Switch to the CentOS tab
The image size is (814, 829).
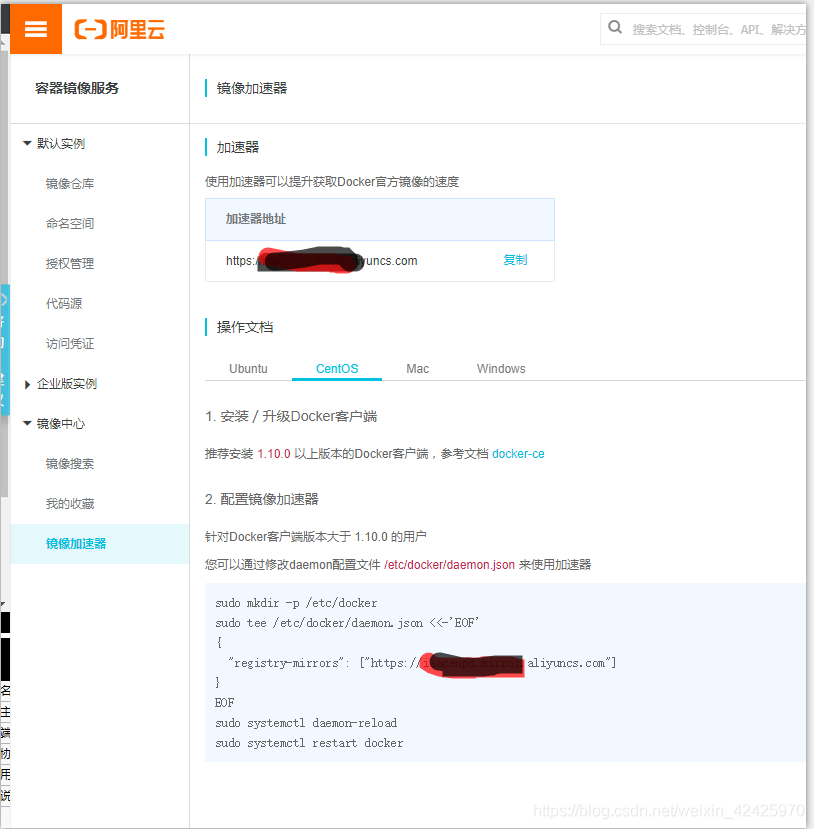click(337, 369)
